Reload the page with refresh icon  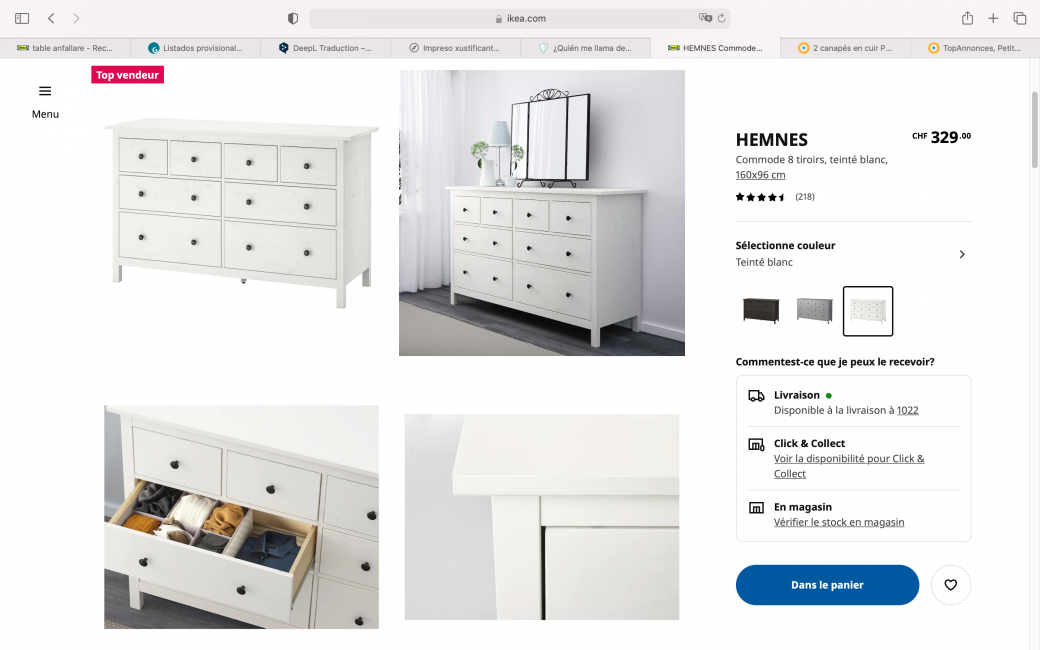(722, 19)
